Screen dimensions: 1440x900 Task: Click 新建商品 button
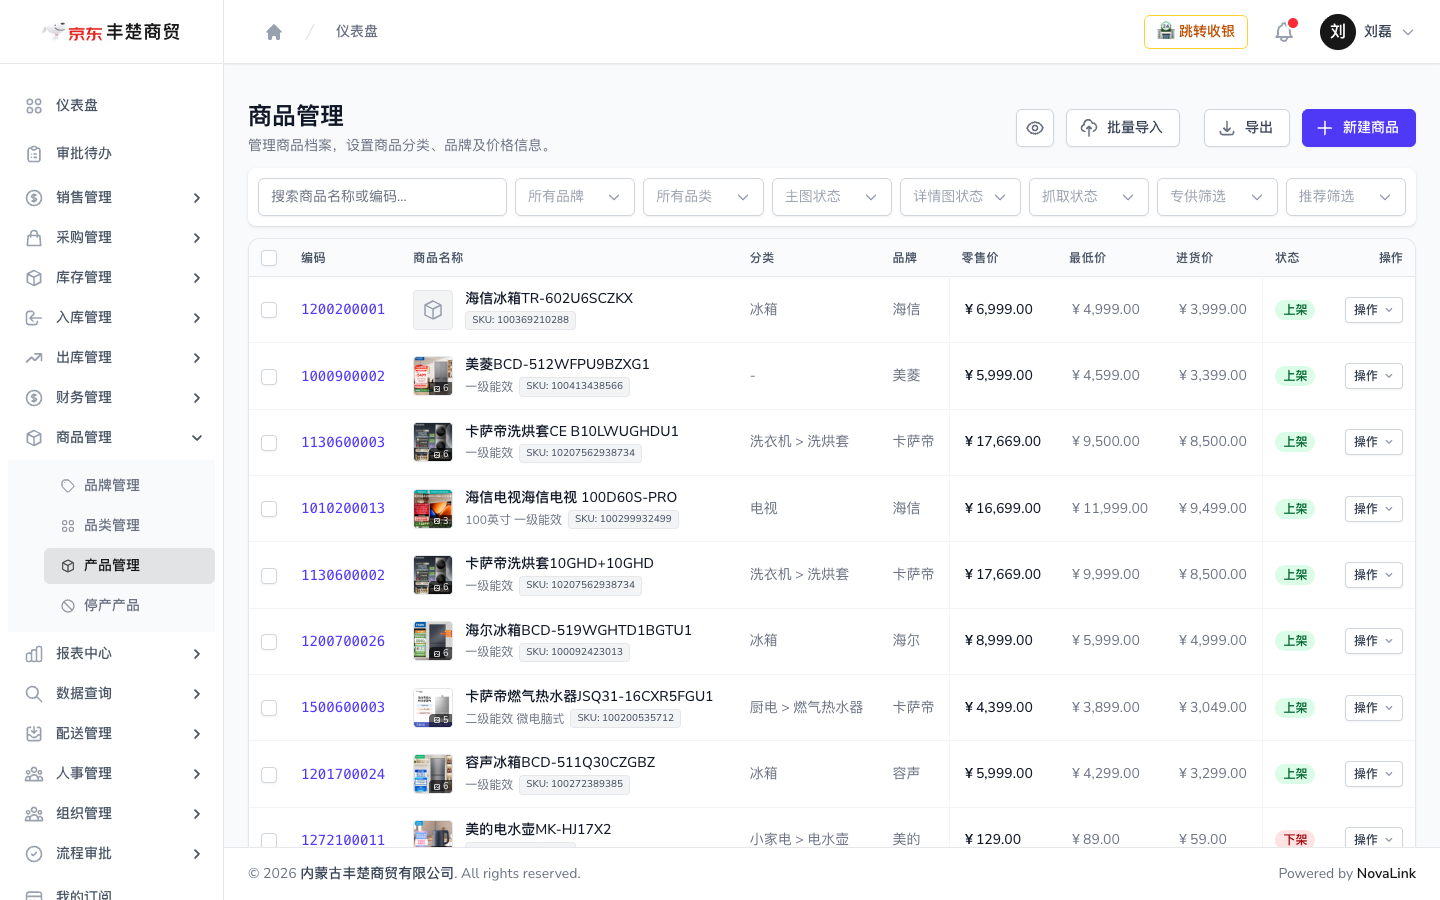point(1359,128)
